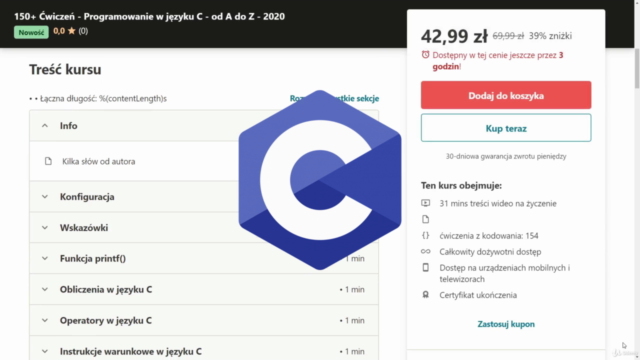Expand the Wskazówki section chevron
Image resolution: width=640 pixels, height=360 pixels.
[44, 228]
